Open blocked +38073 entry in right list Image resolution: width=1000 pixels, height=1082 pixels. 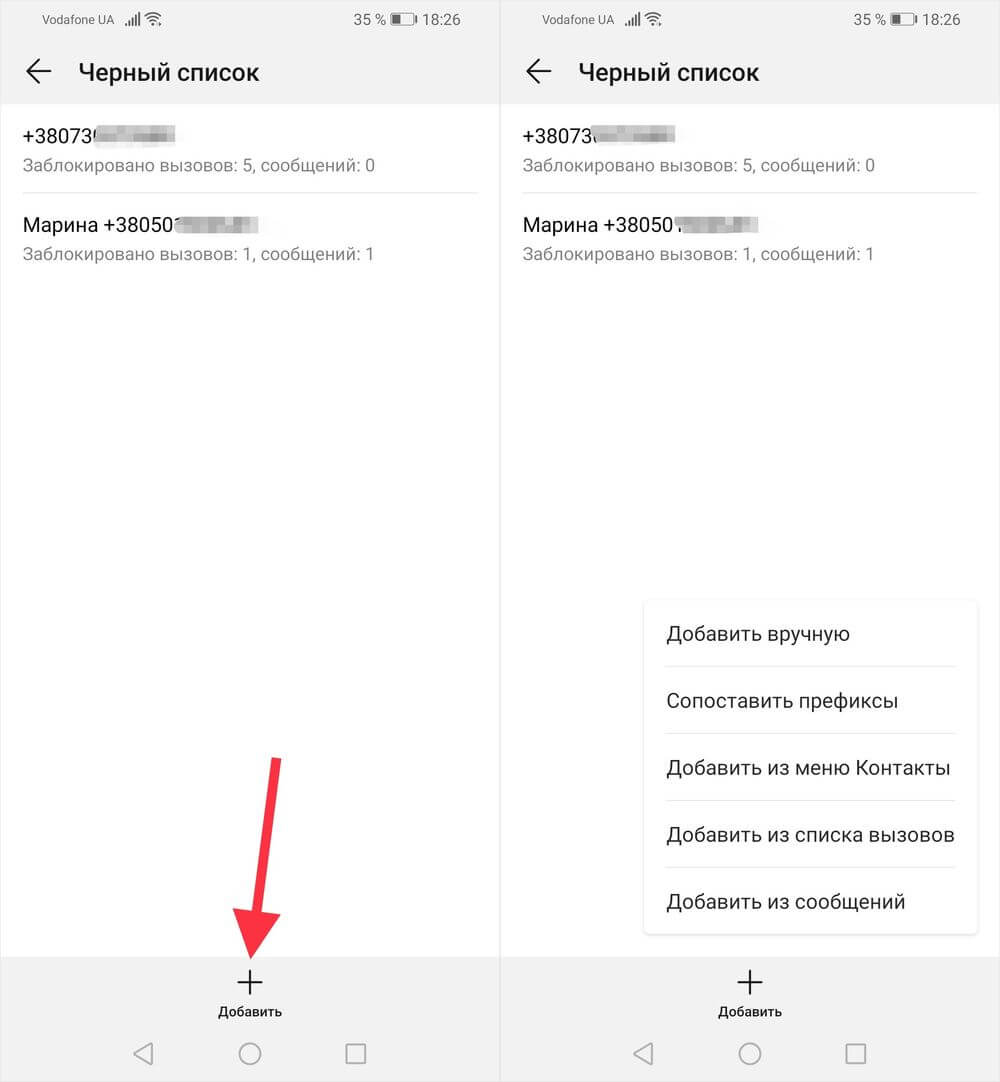pyautogui.click(x=749, y=149)
